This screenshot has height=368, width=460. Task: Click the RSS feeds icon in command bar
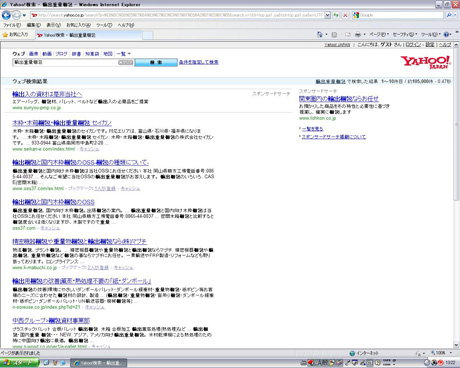[334, 34]
